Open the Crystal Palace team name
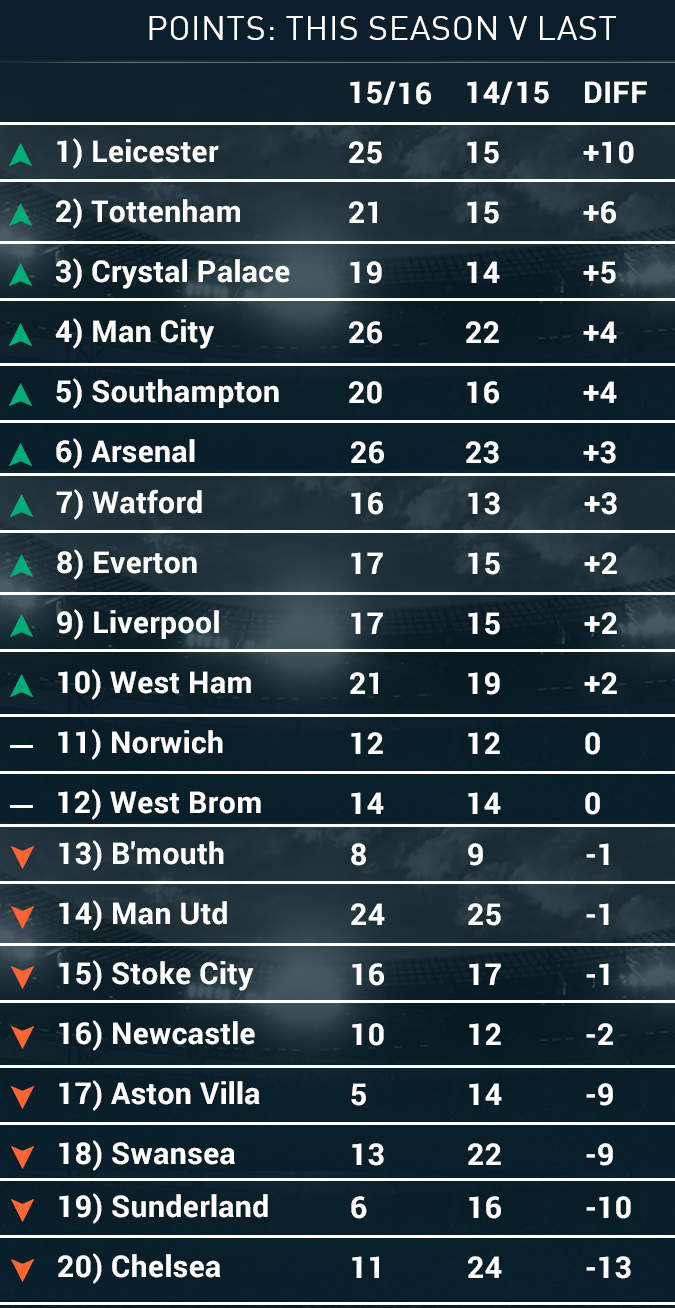Viewport: 675px width, 1308px height. pyautogui.click(x=190, y=272)
